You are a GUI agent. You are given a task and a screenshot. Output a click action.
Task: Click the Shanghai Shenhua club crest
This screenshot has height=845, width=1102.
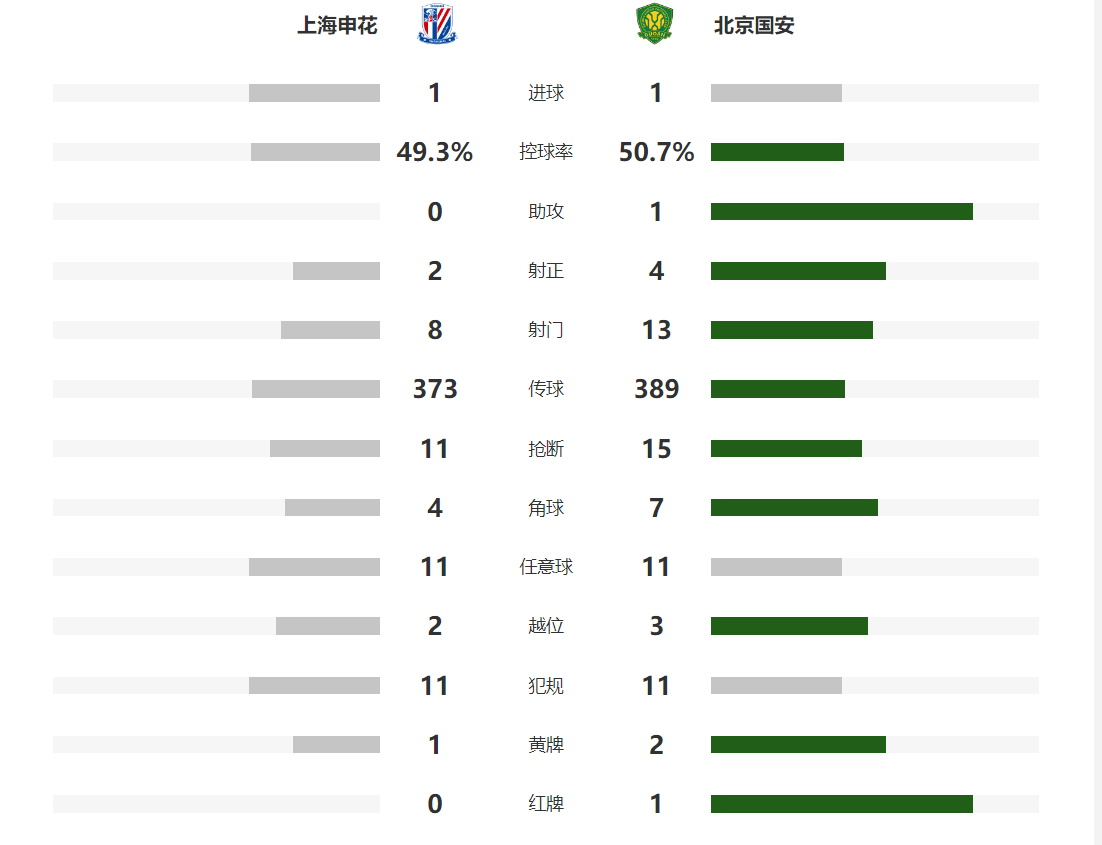pos(437,25)
